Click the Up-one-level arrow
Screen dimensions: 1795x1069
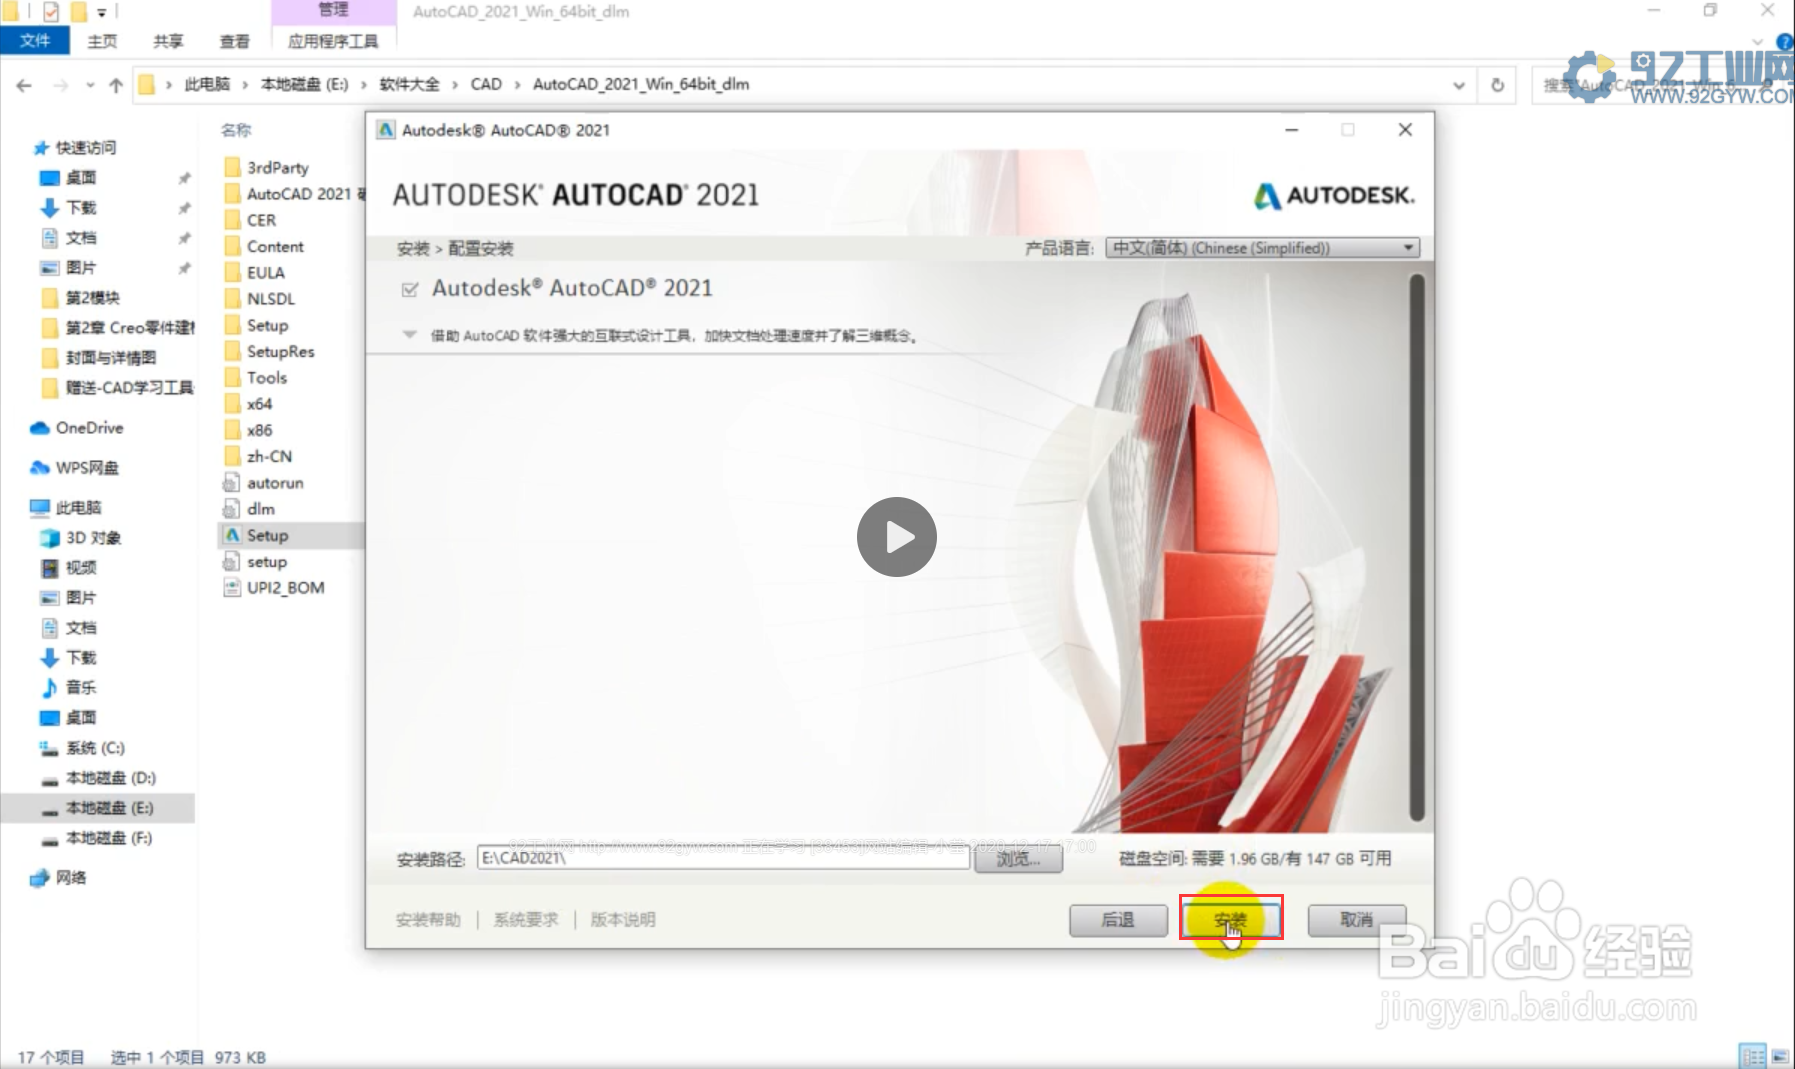tap(116, 85)
